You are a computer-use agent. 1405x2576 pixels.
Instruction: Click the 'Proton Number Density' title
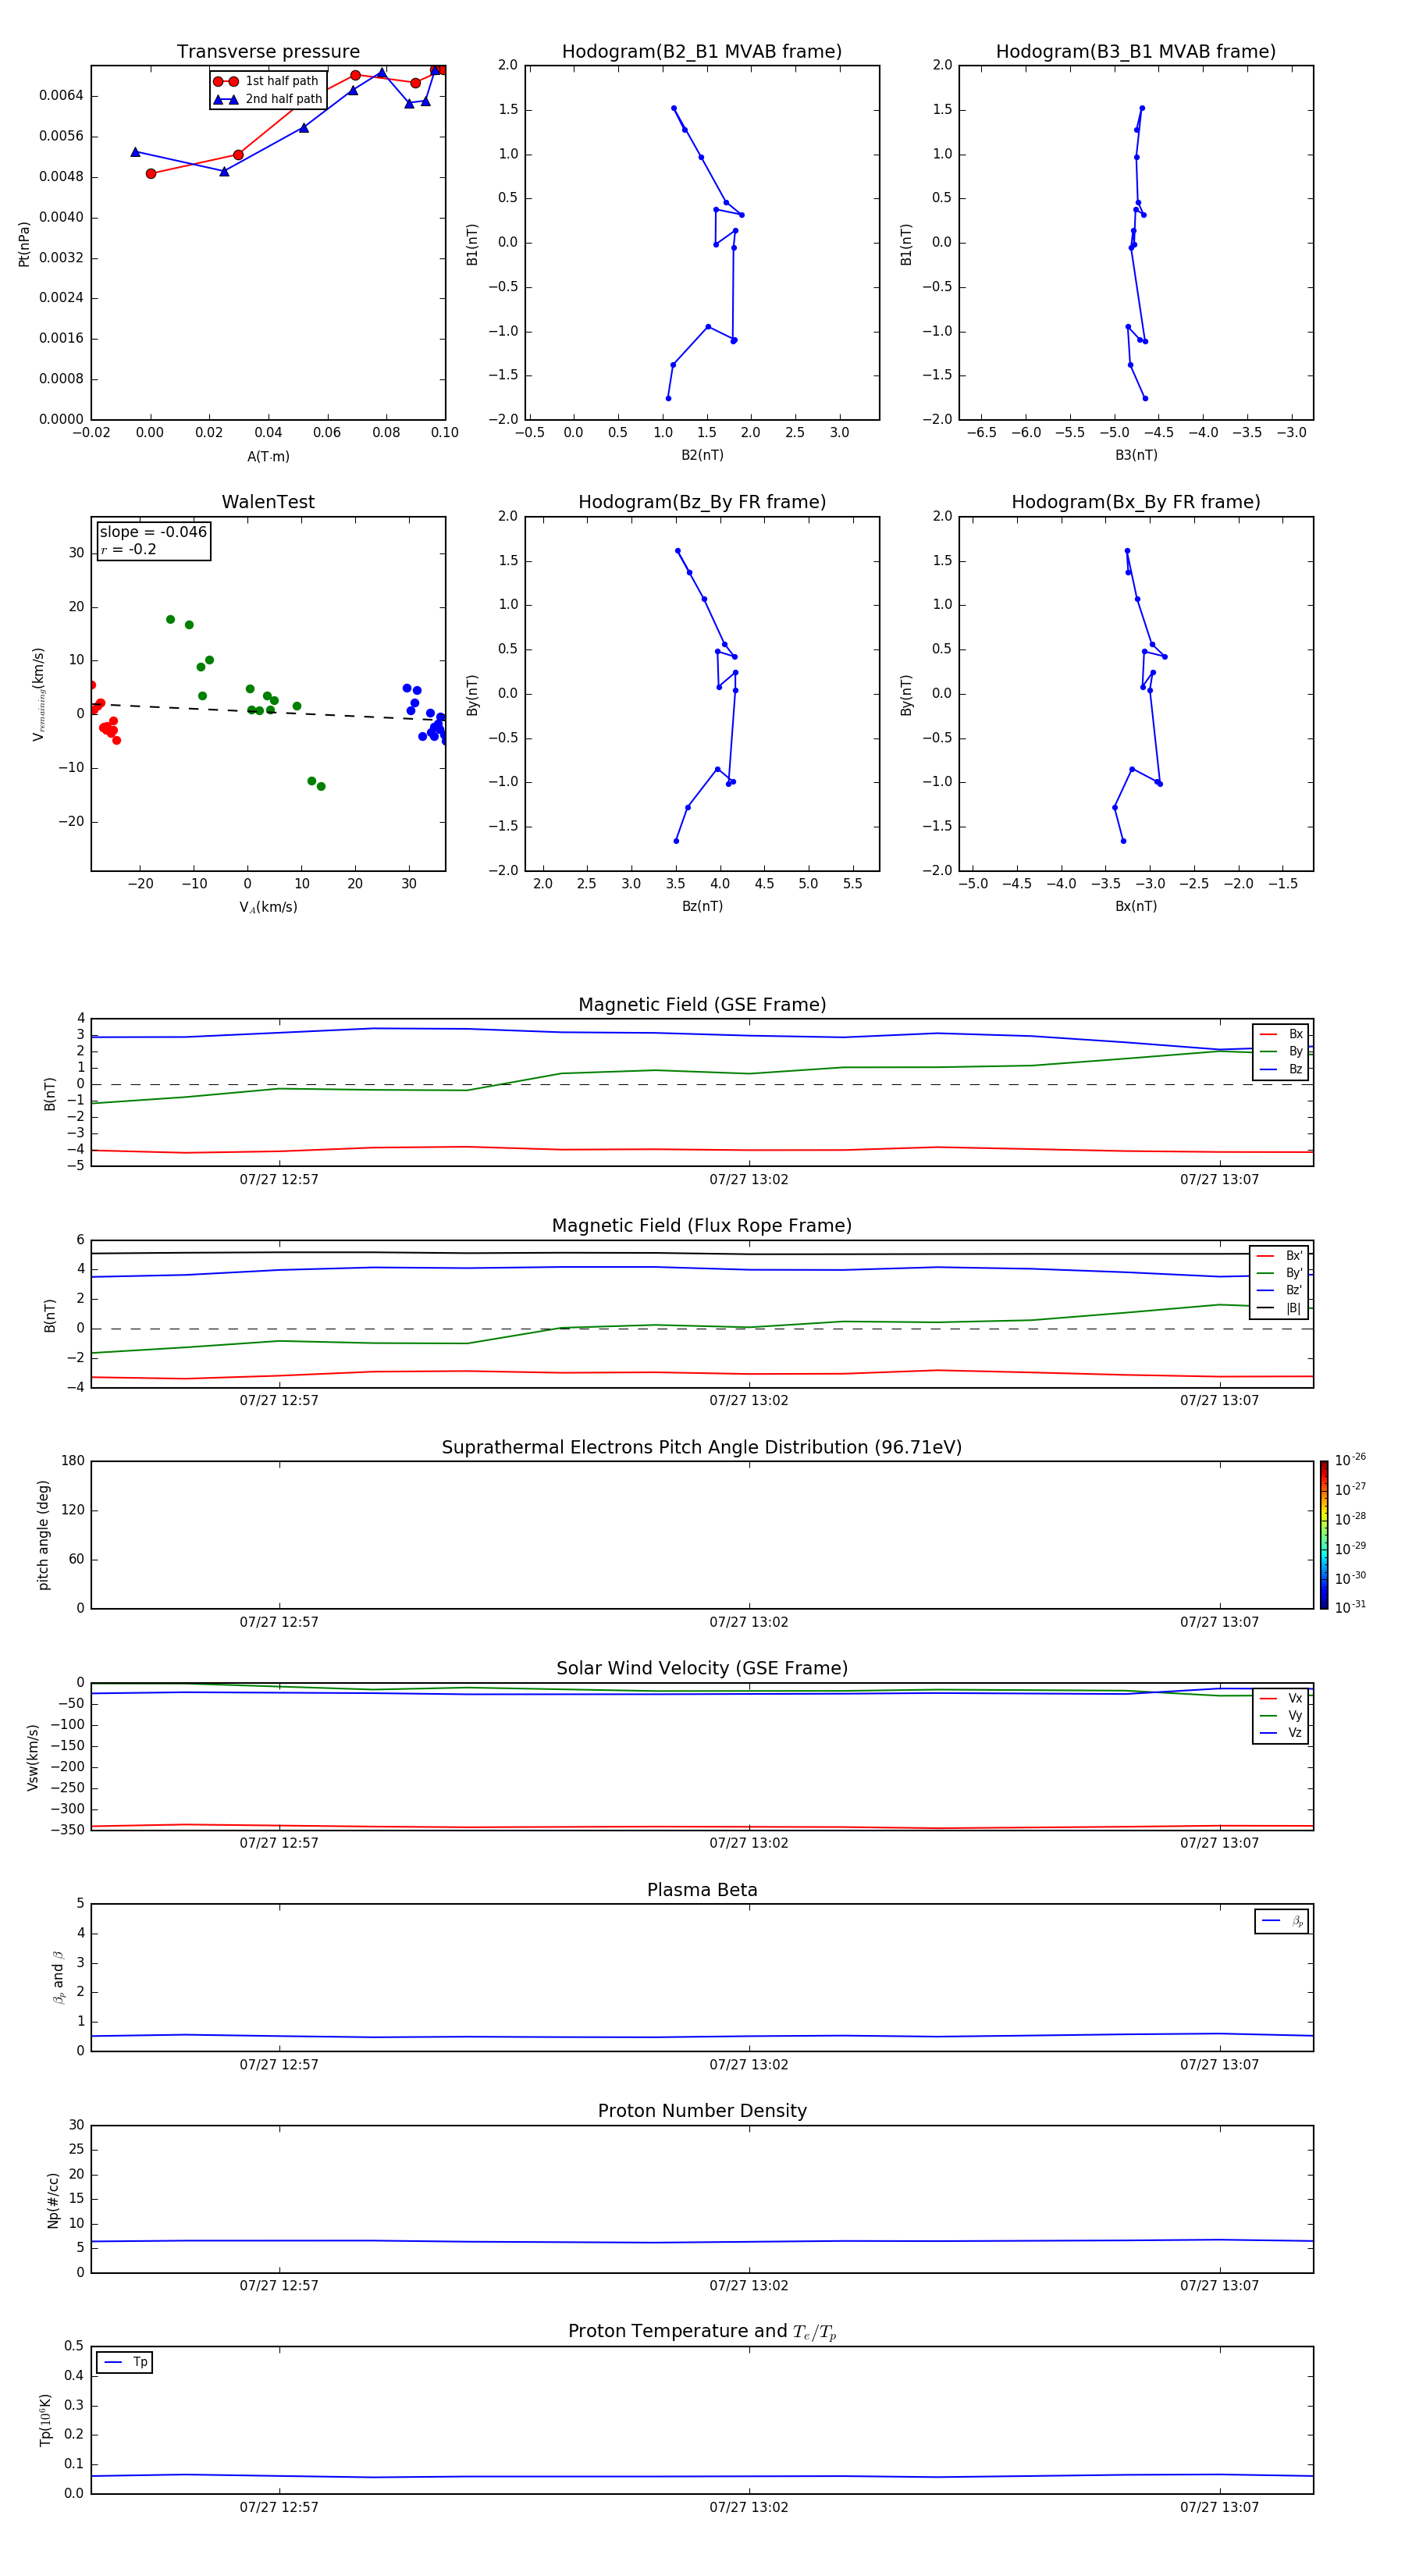702,2111
